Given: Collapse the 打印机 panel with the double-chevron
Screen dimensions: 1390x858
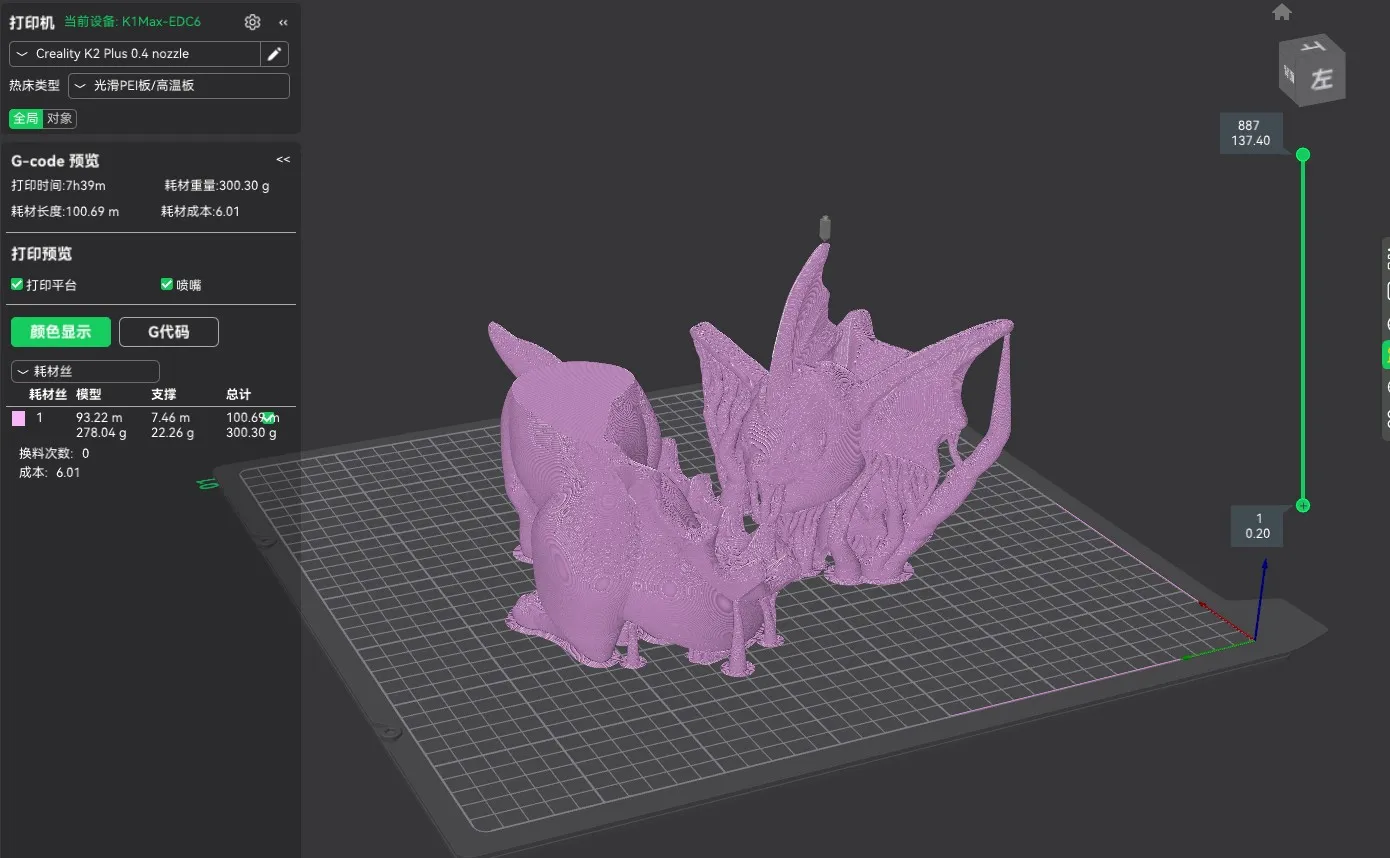Looking at the screenshot, I should point(283,22).
